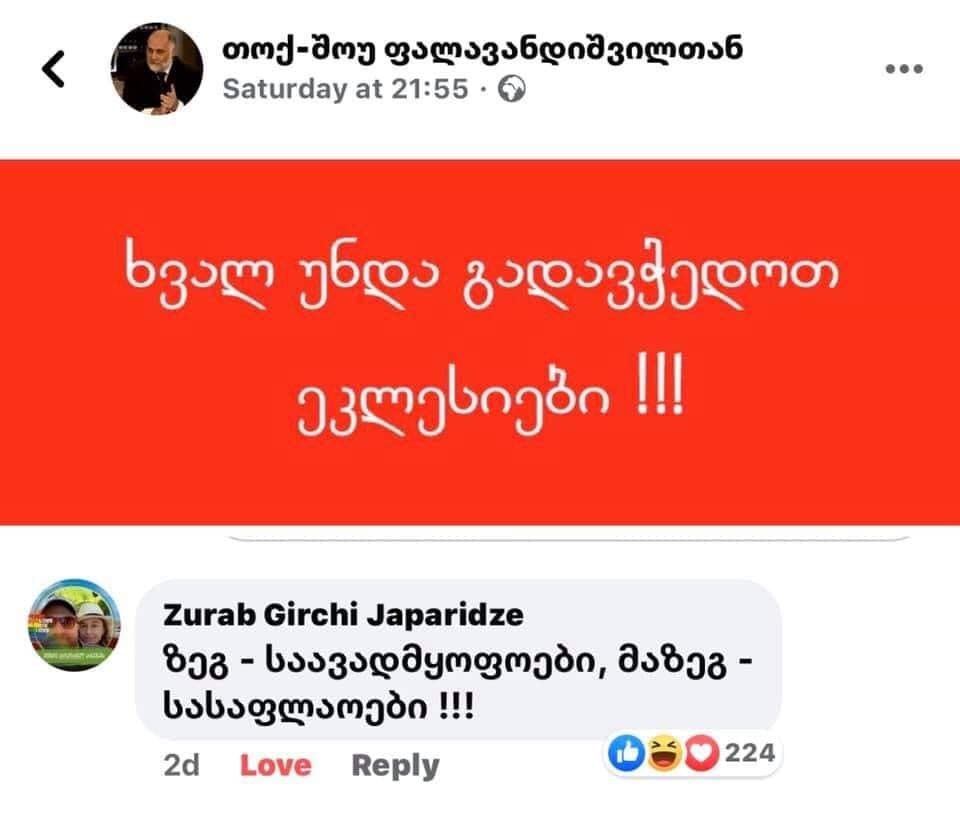The height and width of the screenshot is (816, 960).
Task: Toggle the Love reaction on the comment
Action: (x=276, y=765)
